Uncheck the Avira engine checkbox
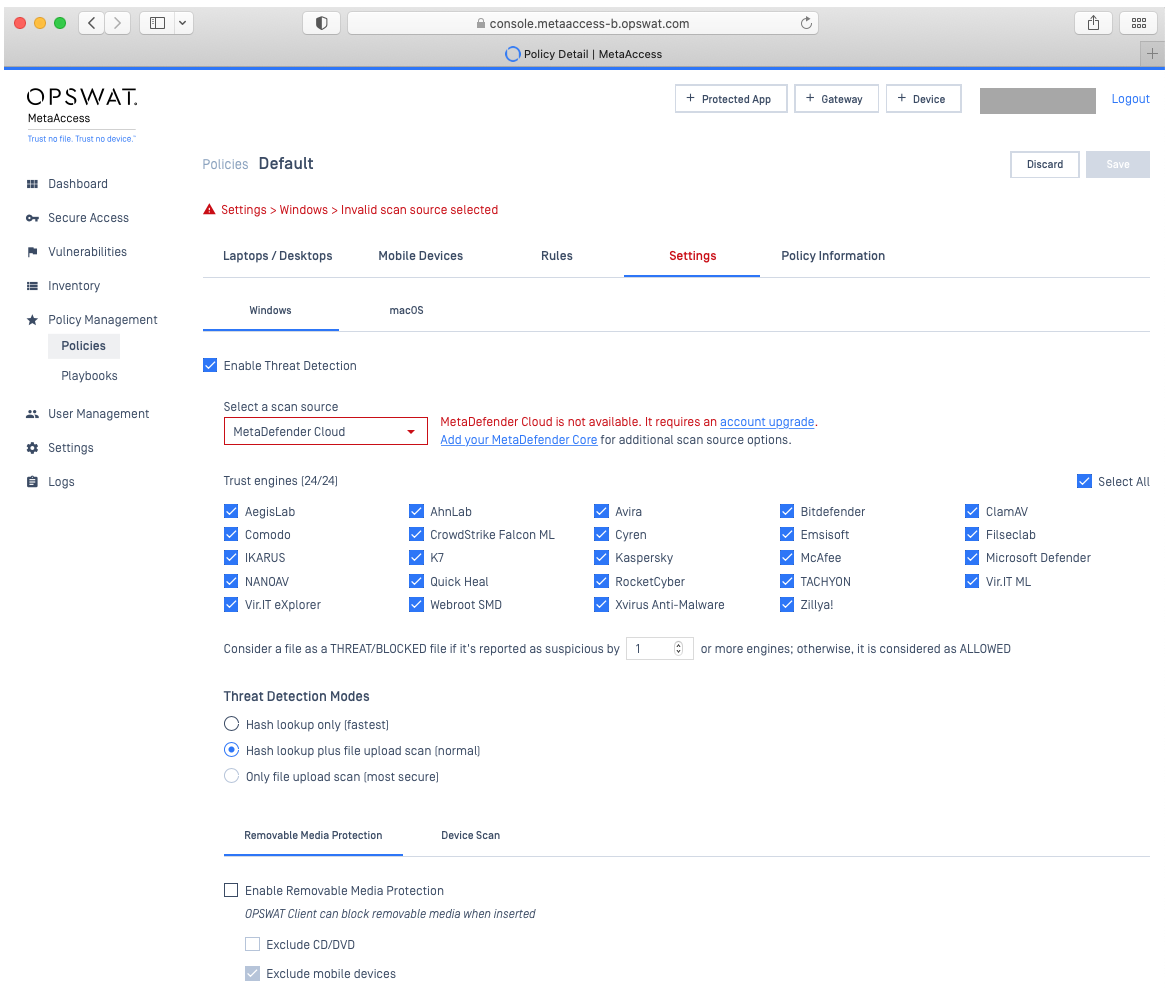This screenshot has height=991, width=1171. click(x=601, y=512)
